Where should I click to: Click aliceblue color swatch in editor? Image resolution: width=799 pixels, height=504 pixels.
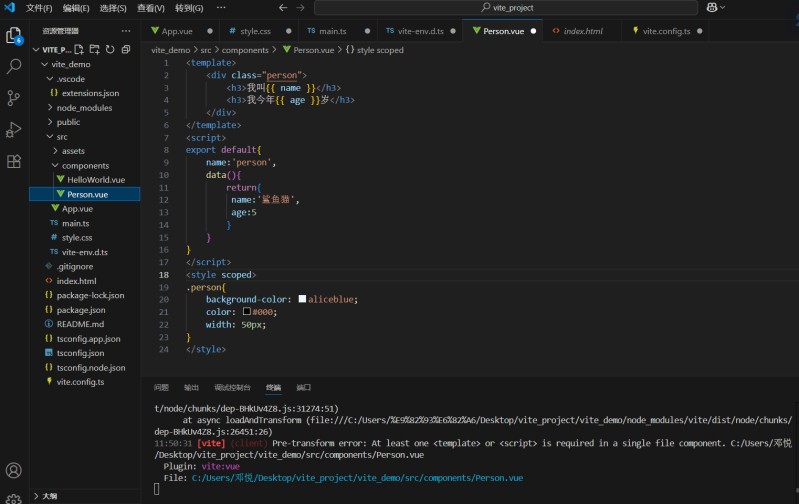coord(302,299)
